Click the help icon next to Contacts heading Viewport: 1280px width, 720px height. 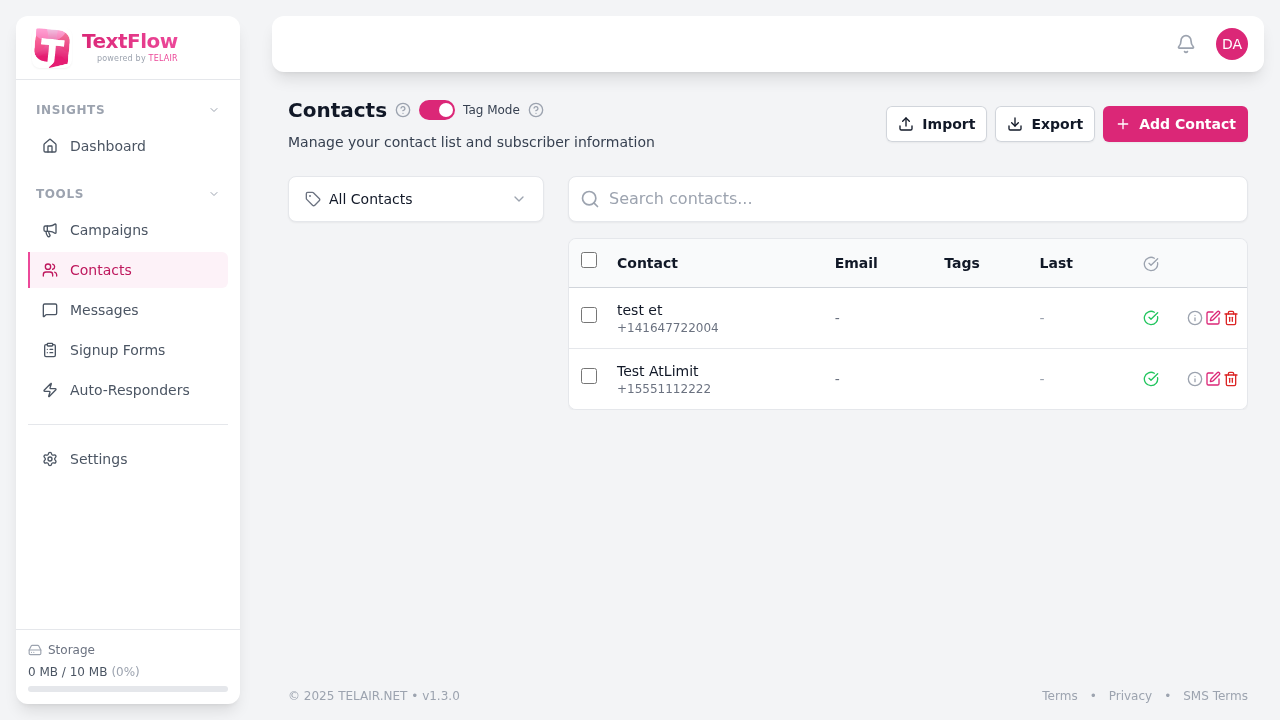pyautogui.click(x=402, y=110)
